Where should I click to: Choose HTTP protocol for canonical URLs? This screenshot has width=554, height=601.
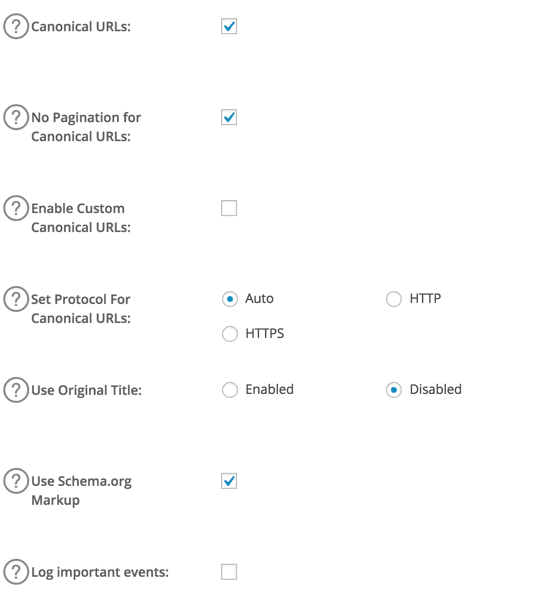(394, 299)
